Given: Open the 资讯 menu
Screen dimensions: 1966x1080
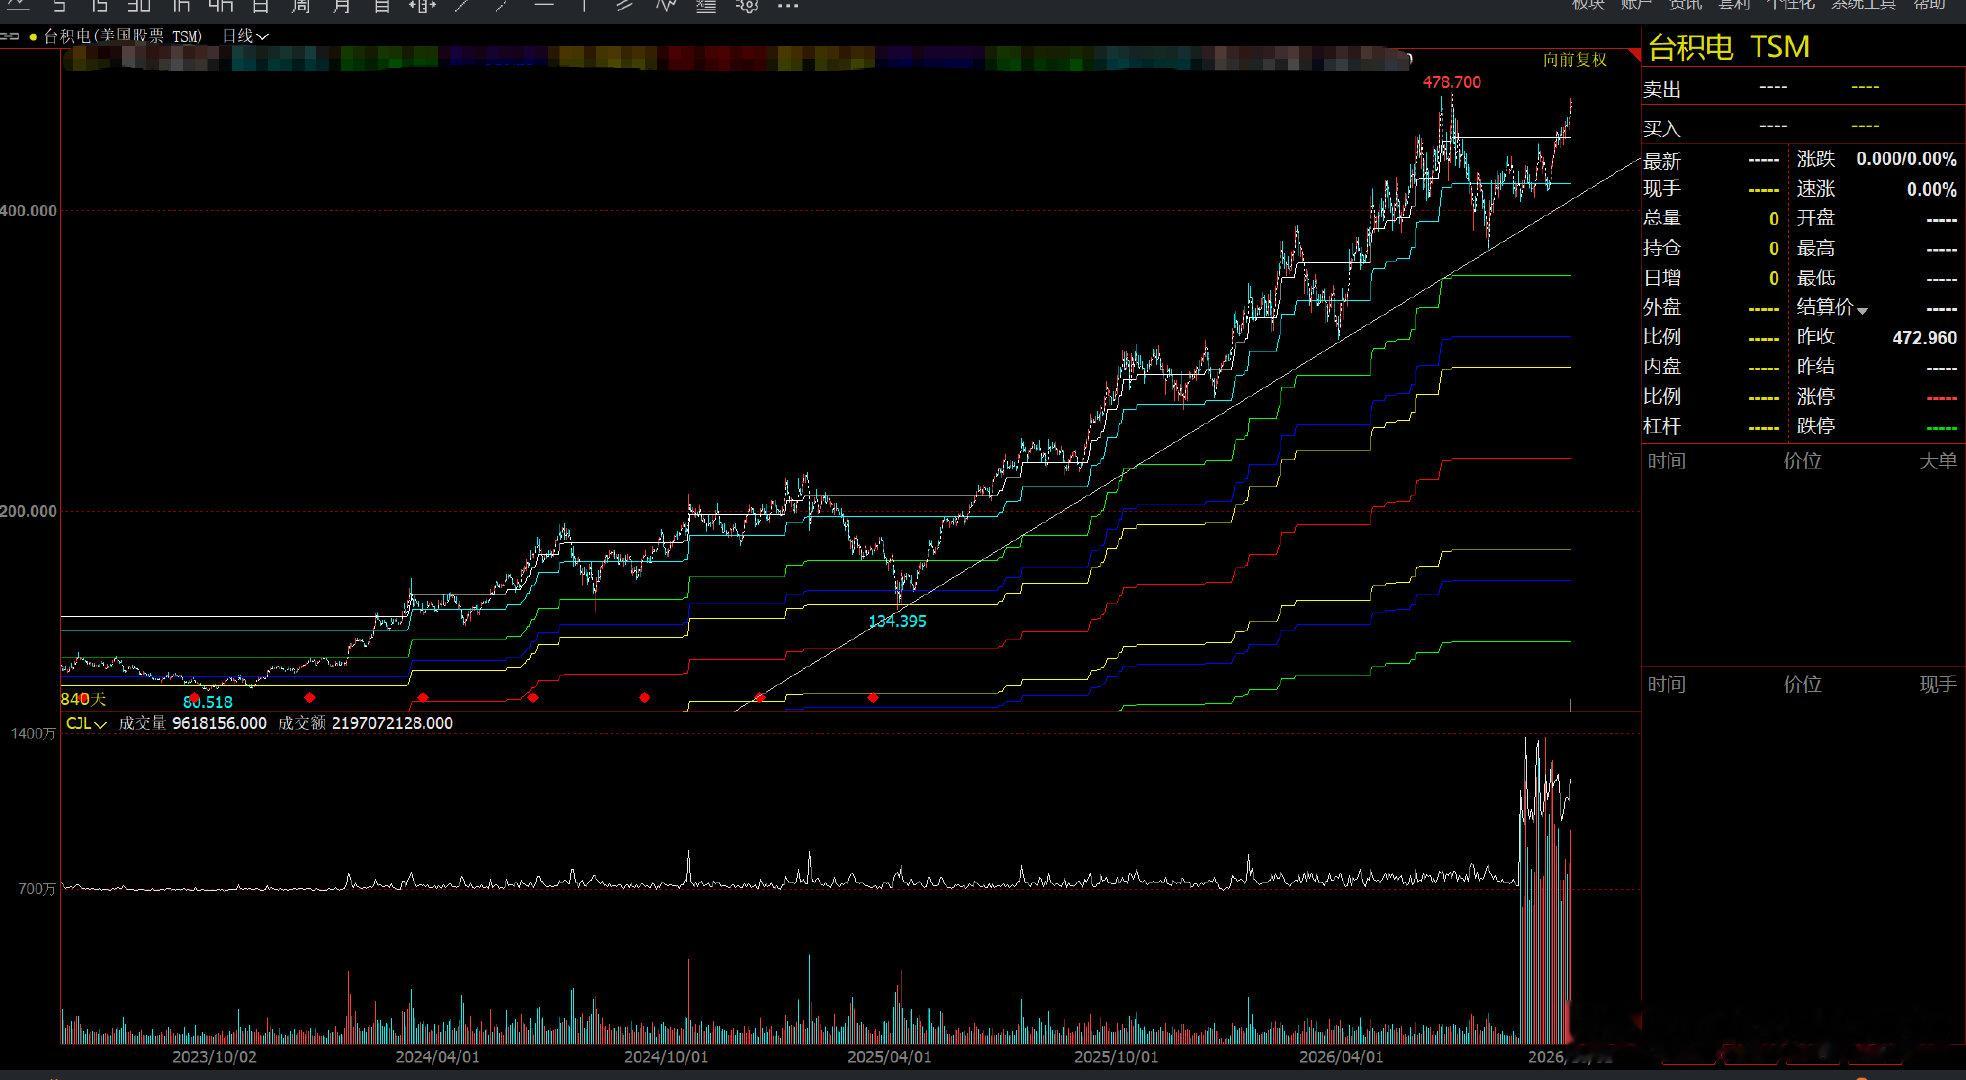Looking at the screenshot, I should 1685,5.
